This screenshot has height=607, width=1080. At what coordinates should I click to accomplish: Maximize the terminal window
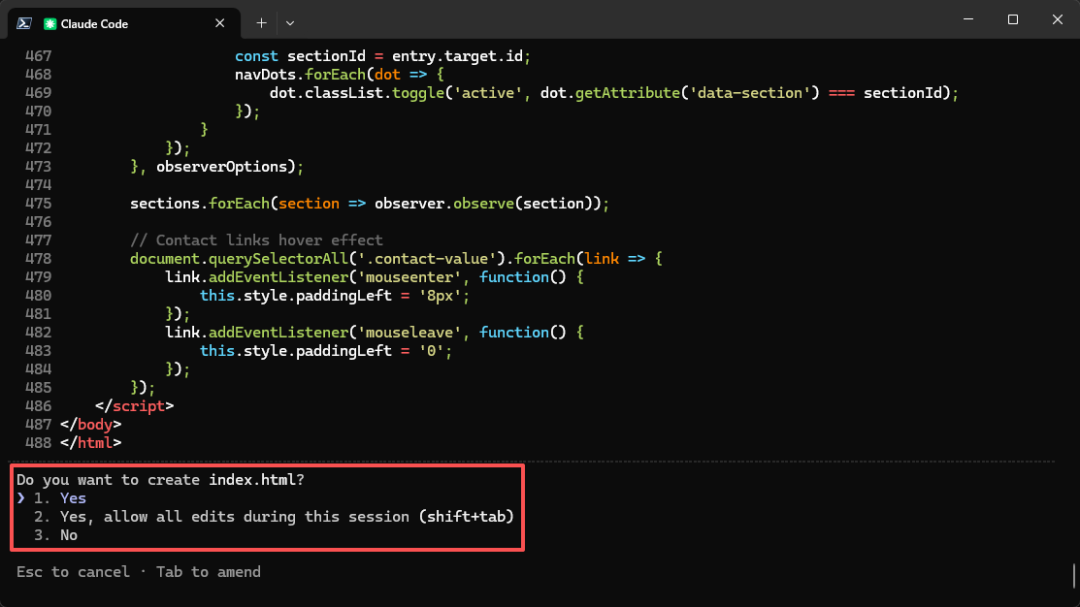[x=1012, y=20]
